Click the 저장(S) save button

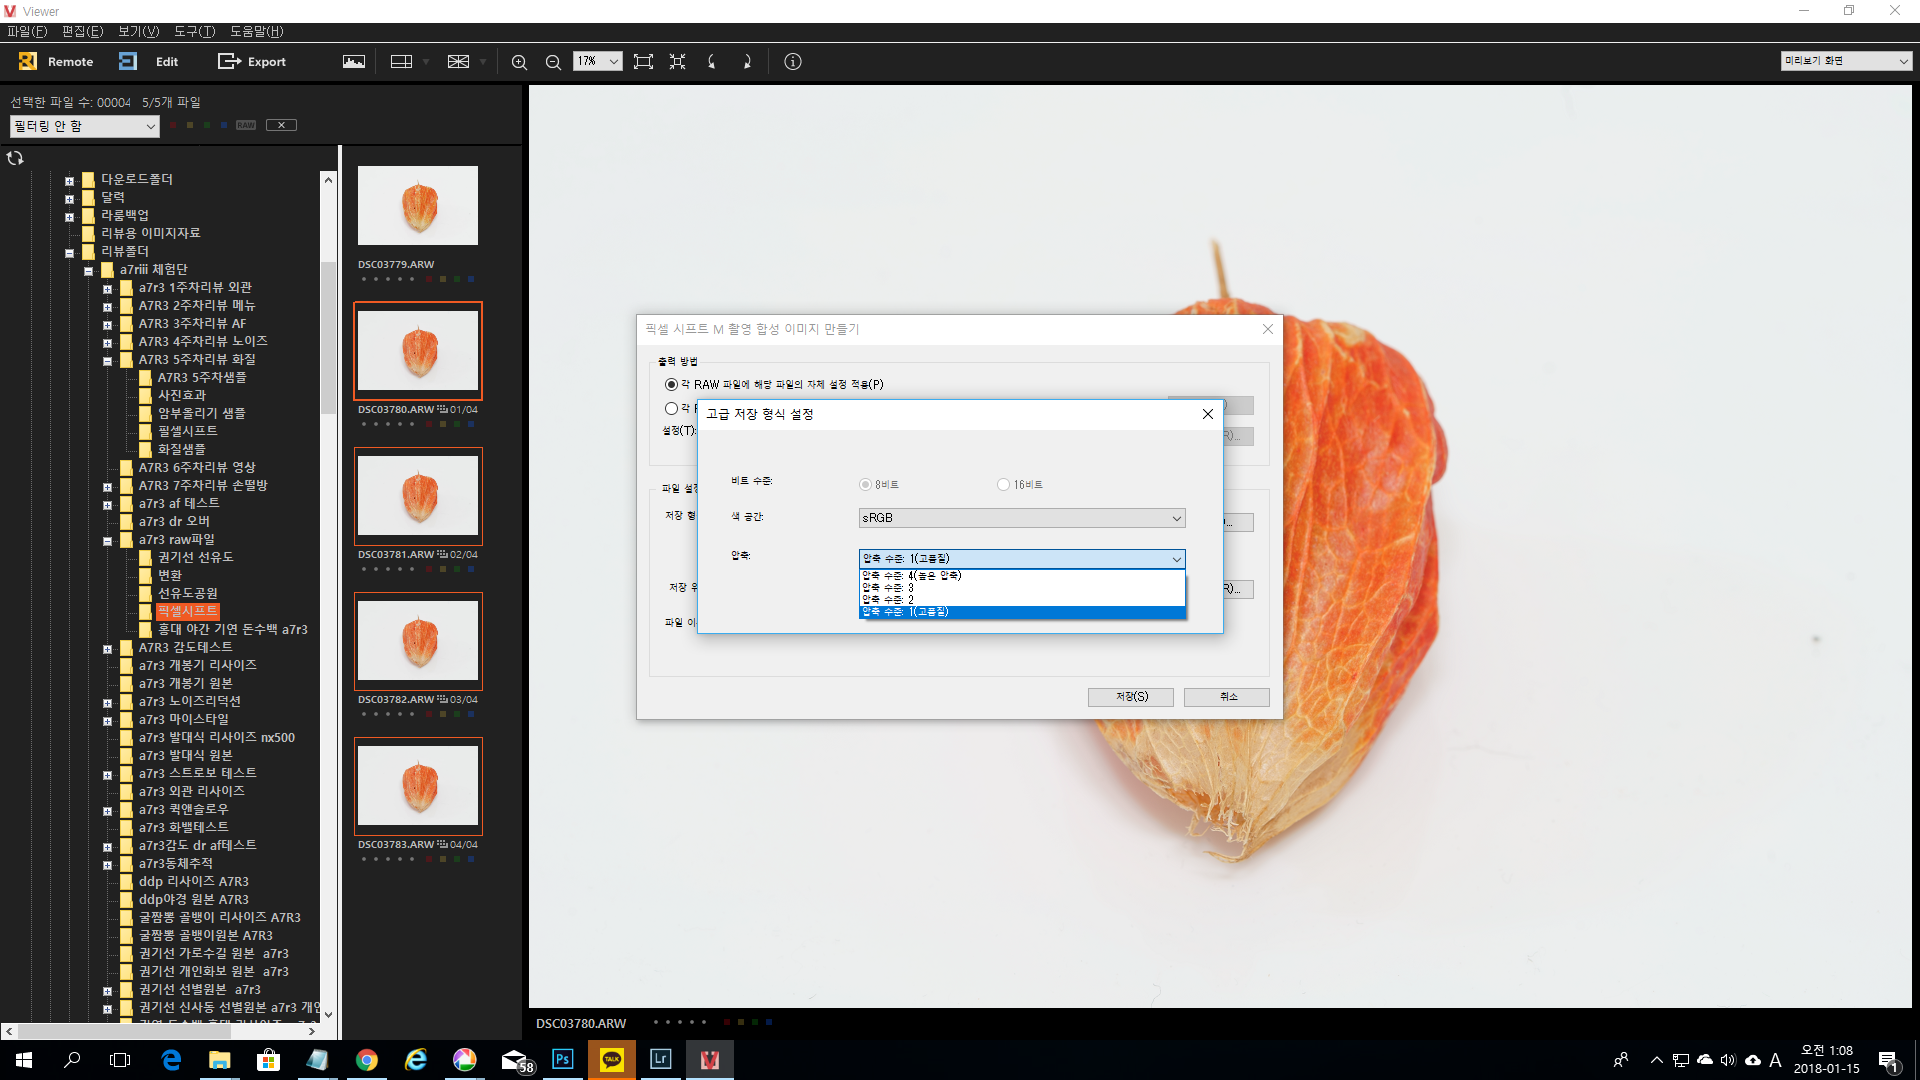point(1131,697)
